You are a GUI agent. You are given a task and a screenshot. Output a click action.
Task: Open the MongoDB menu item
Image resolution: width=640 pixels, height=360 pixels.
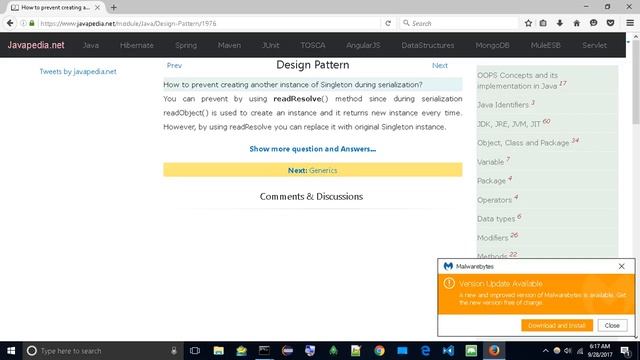[x=492, y=45]
